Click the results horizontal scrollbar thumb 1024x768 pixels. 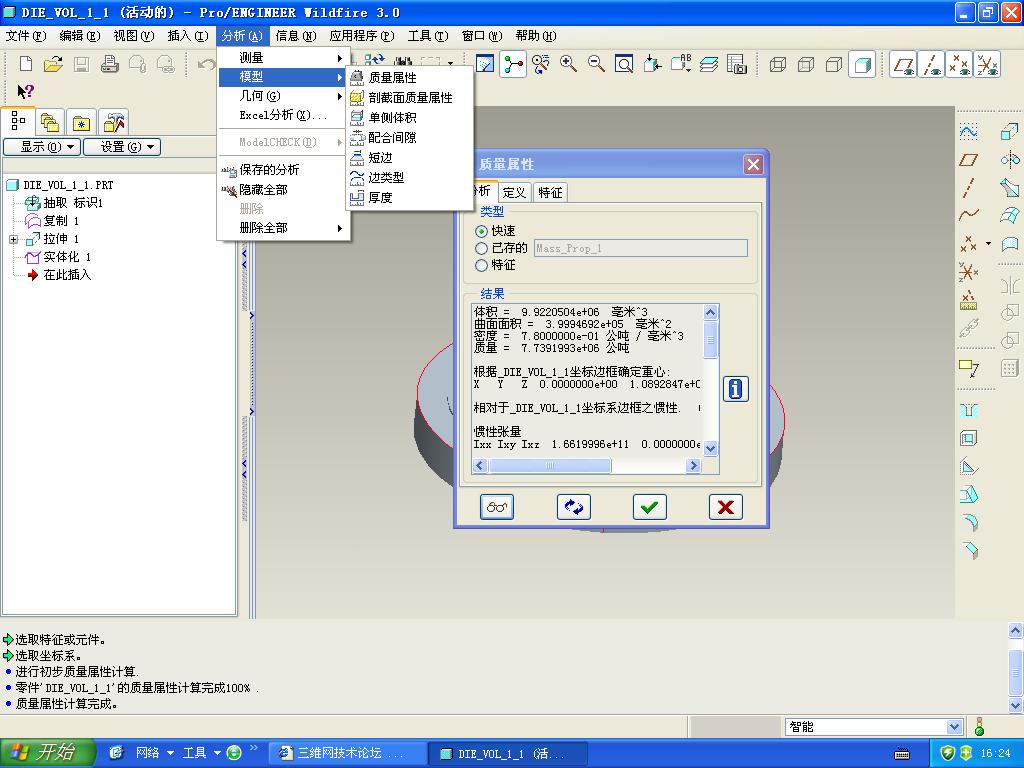[550, 465]
